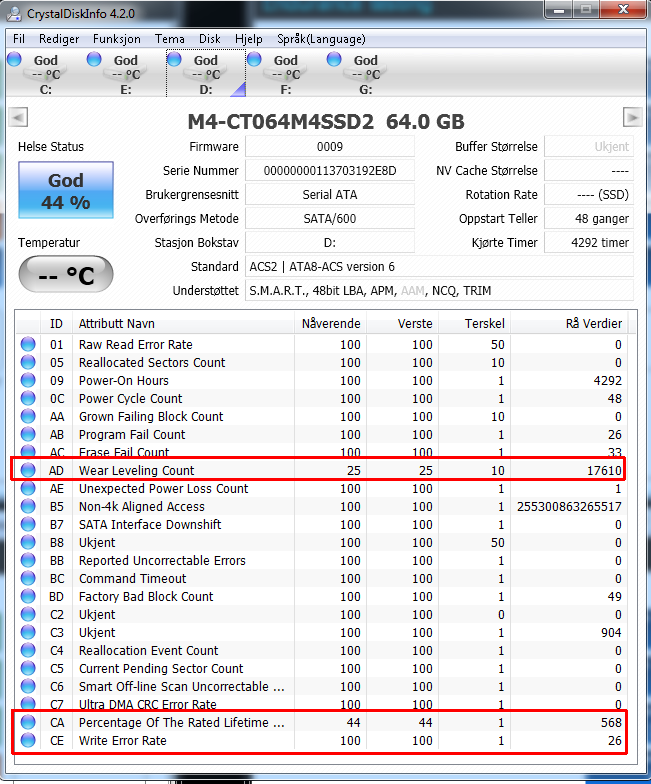This screenshot has width=651, height=784.
Task: Click the Serial ATA interface field
Action: tap(330, 194)
